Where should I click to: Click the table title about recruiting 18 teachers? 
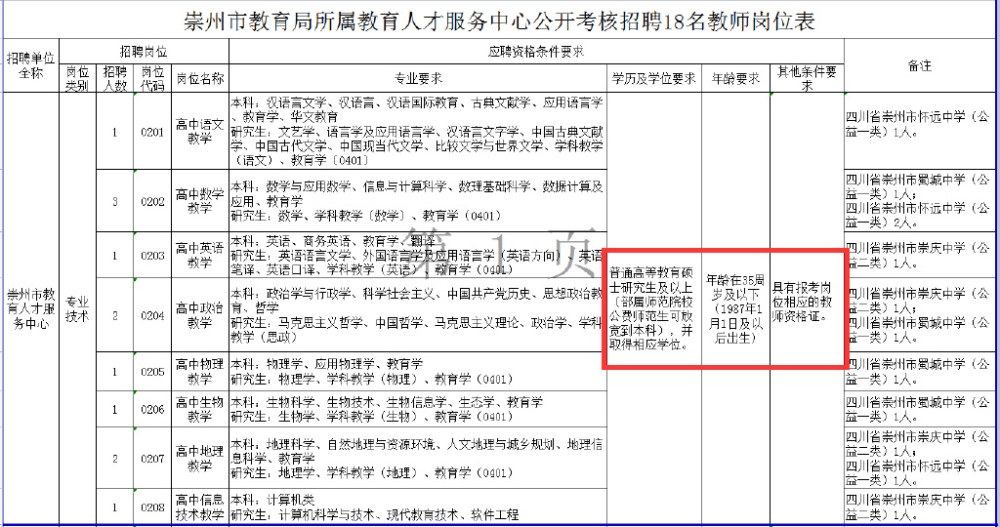[499, 19]
